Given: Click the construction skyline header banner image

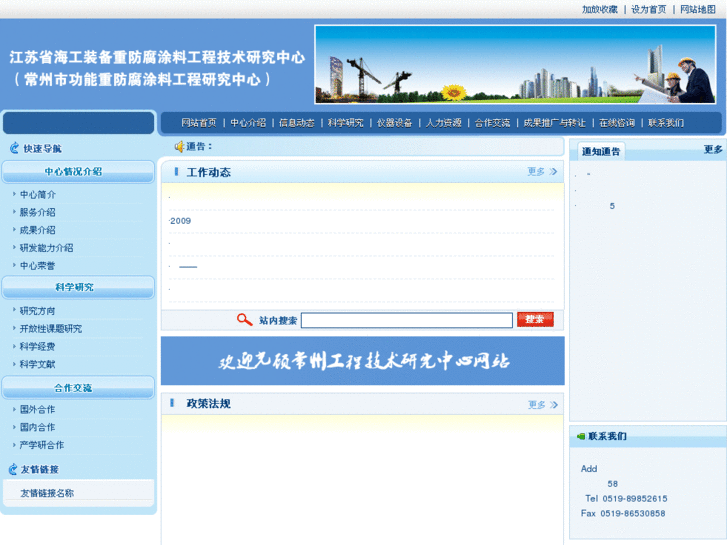Looking at the screenshot, I should coord(515,64).
